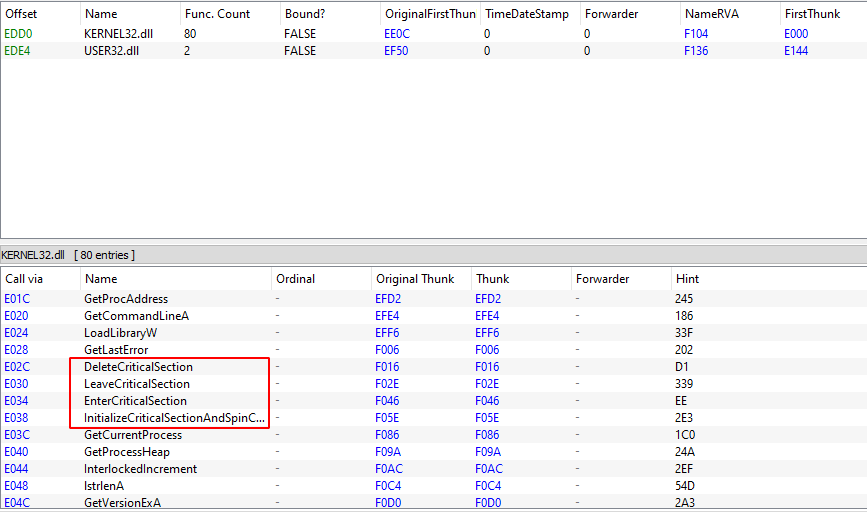Viewport: 867px width, 512px height.
Task: Click the Bound? column header
Action: pyautogui.click(x=330, y=14)
